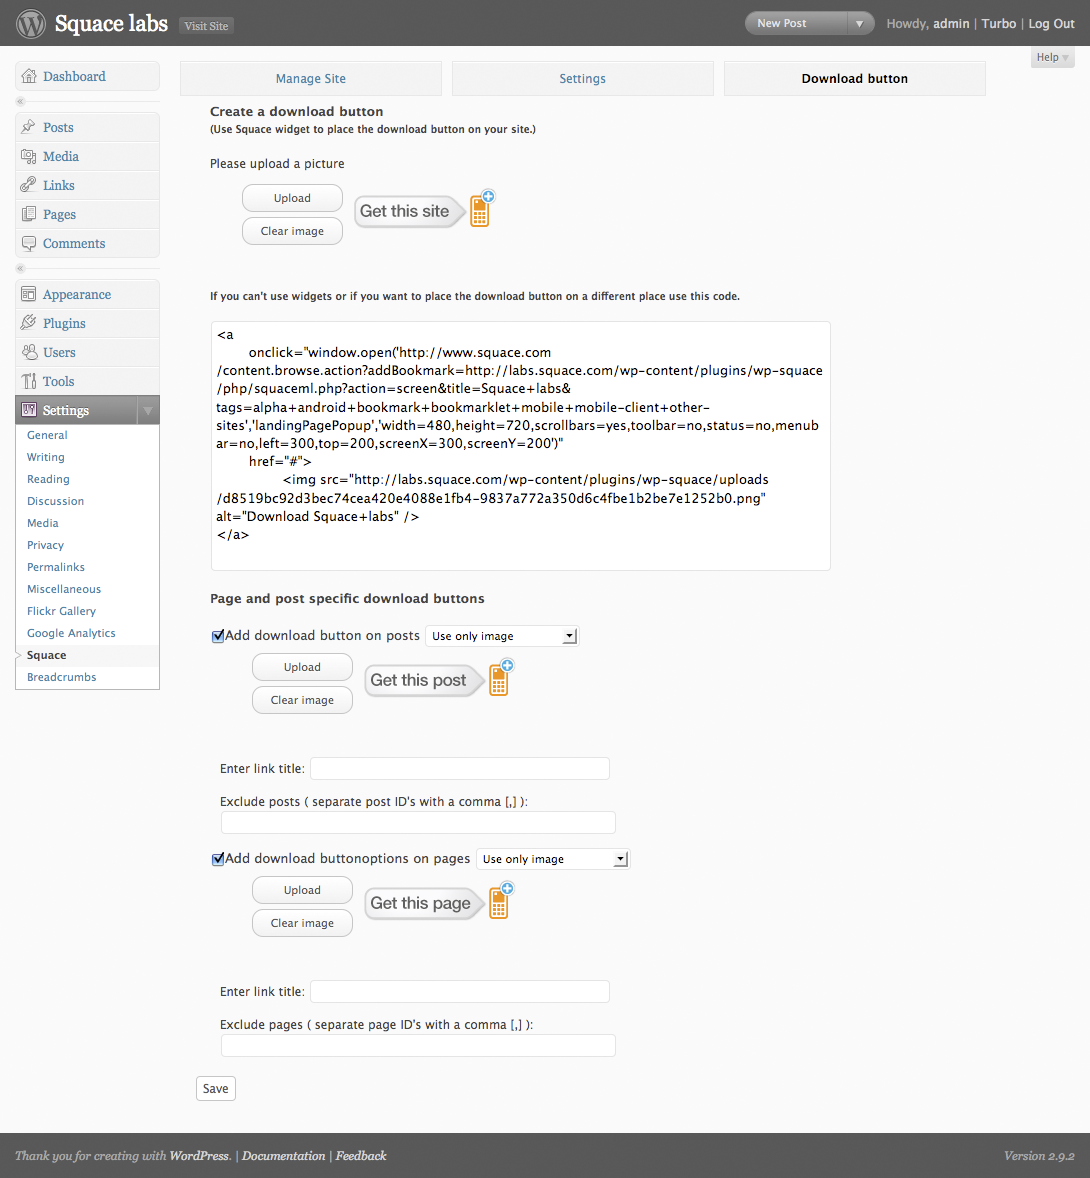Collapse the sidebar using the arrow below Comments
This screenshot has height=1178, width=1090.
tap(20, 268)
